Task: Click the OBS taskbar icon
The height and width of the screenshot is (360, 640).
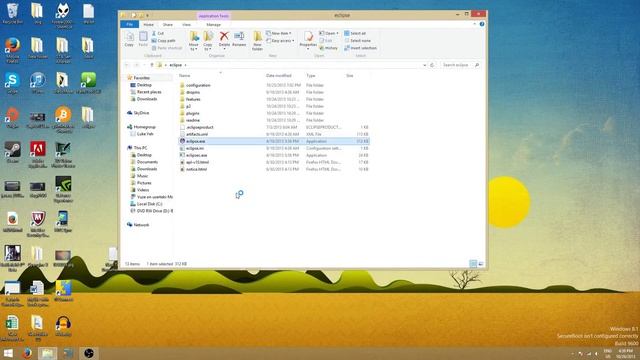Action: click(89, 353)
